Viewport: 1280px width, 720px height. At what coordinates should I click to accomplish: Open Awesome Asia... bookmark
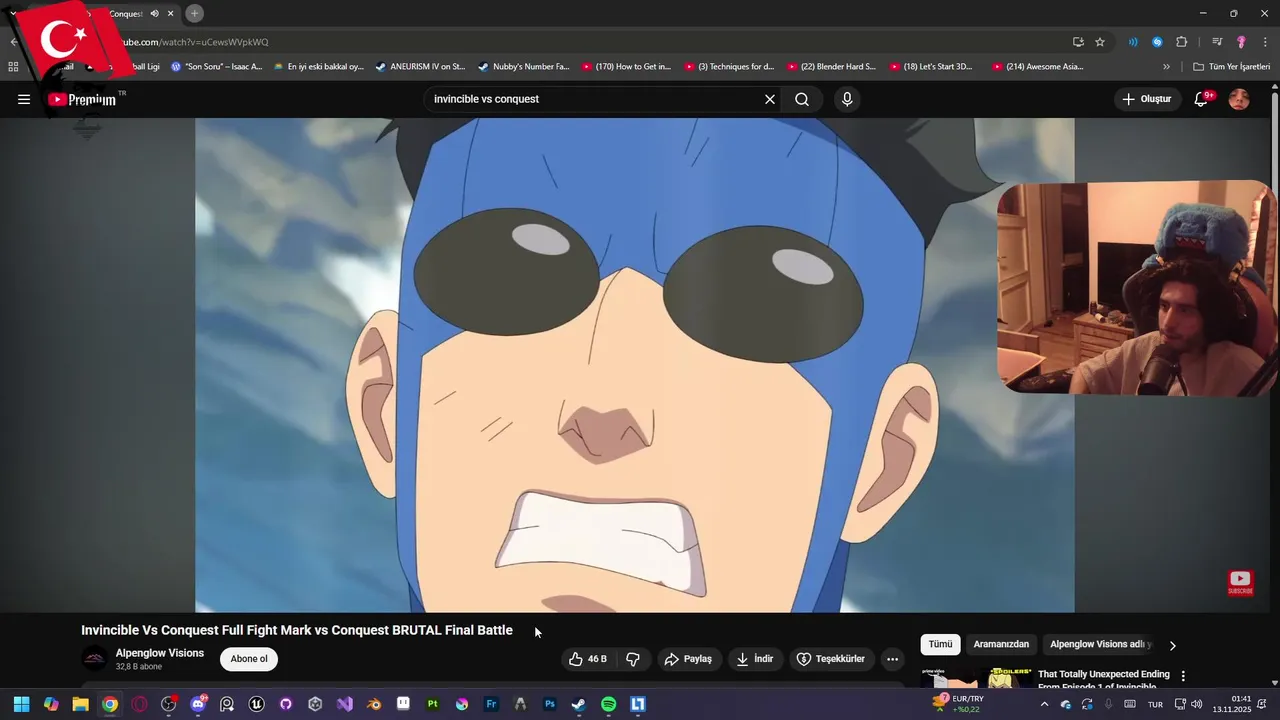point(1038,67)
